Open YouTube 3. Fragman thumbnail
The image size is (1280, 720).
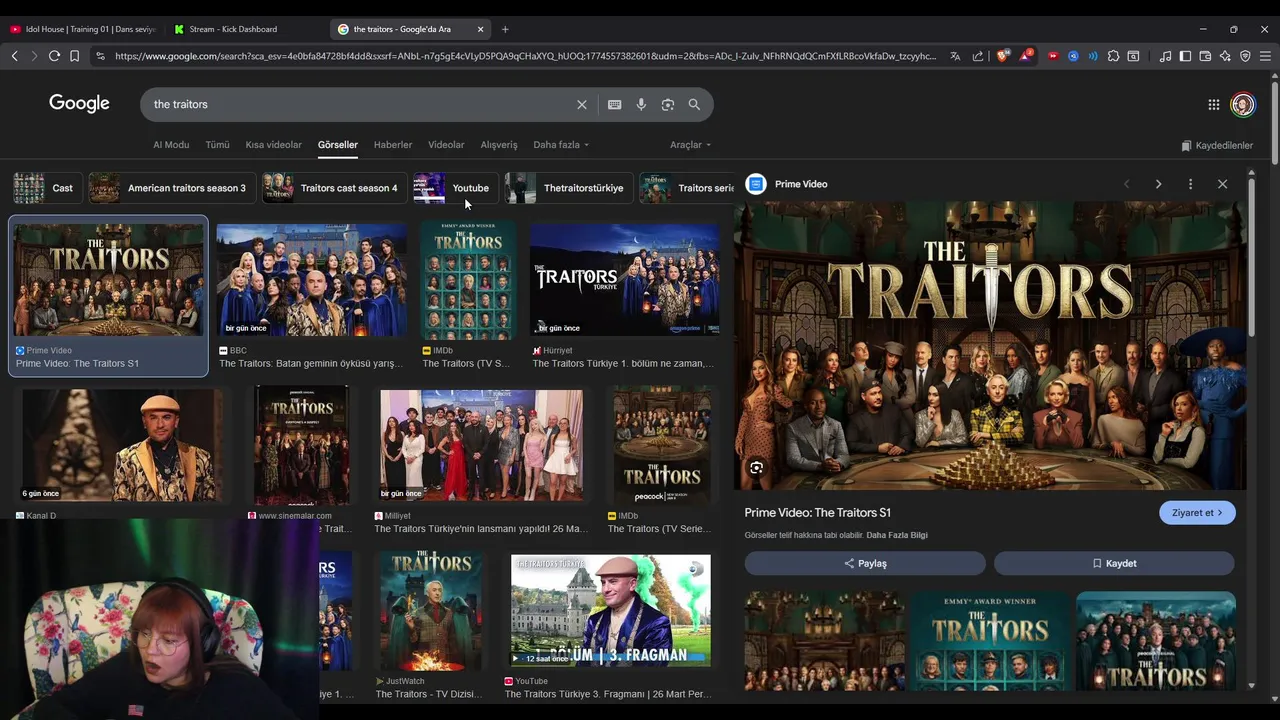pos(611,610)
